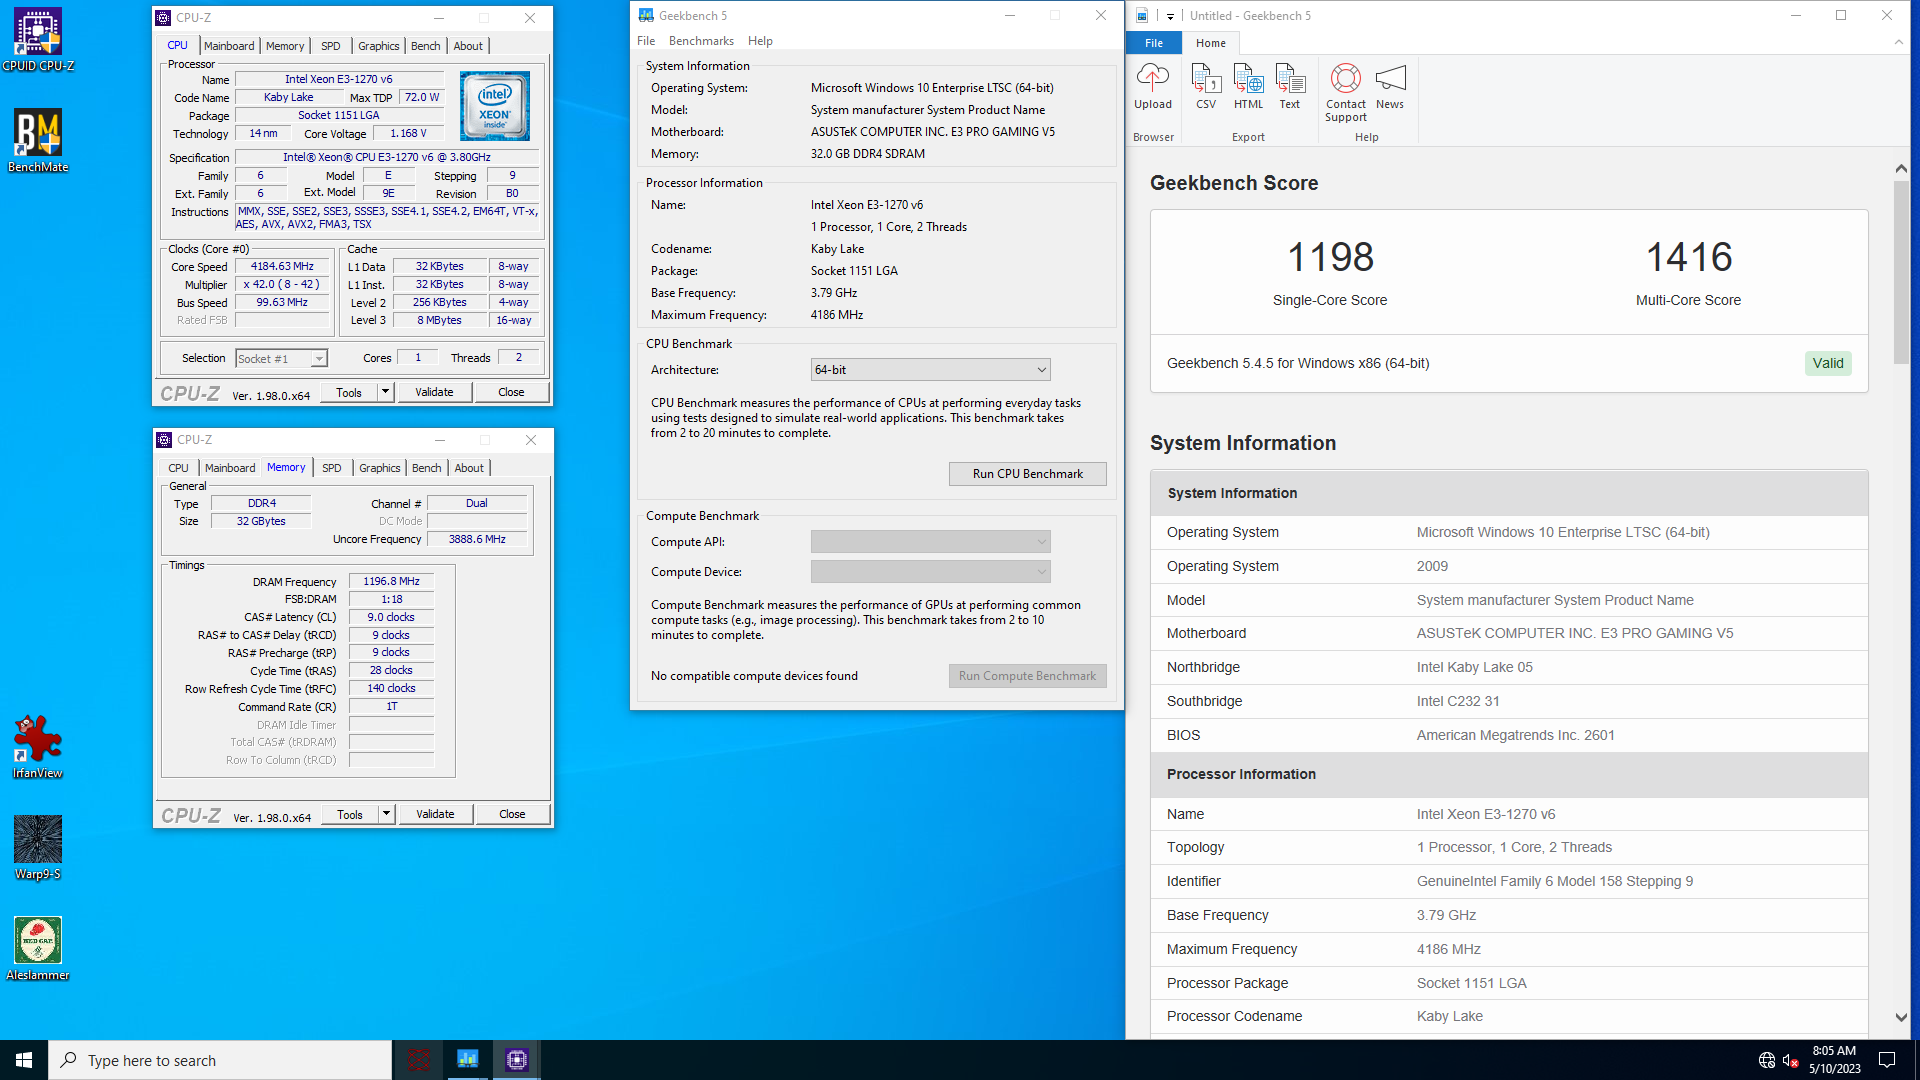Open the CPU tab in the memory CPU-Z window

click(x=178, y=468)
